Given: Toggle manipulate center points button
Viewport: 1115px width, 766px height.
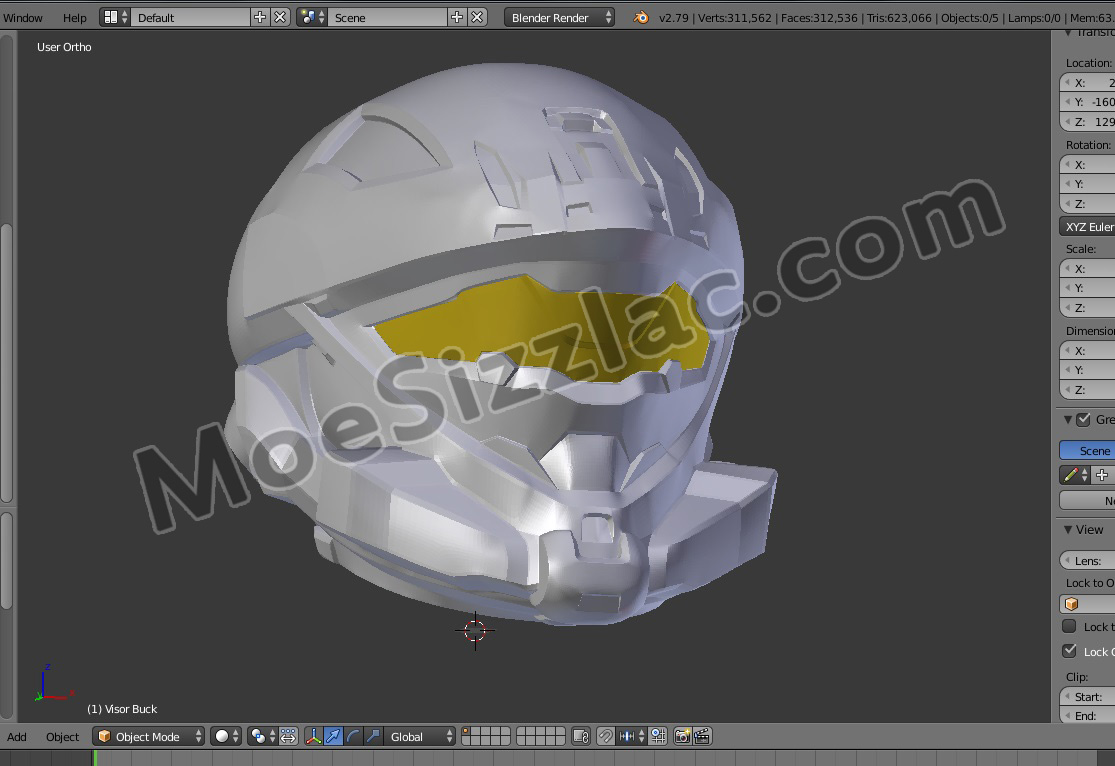Looking at the screenshot, I should (x=288, y=737).
